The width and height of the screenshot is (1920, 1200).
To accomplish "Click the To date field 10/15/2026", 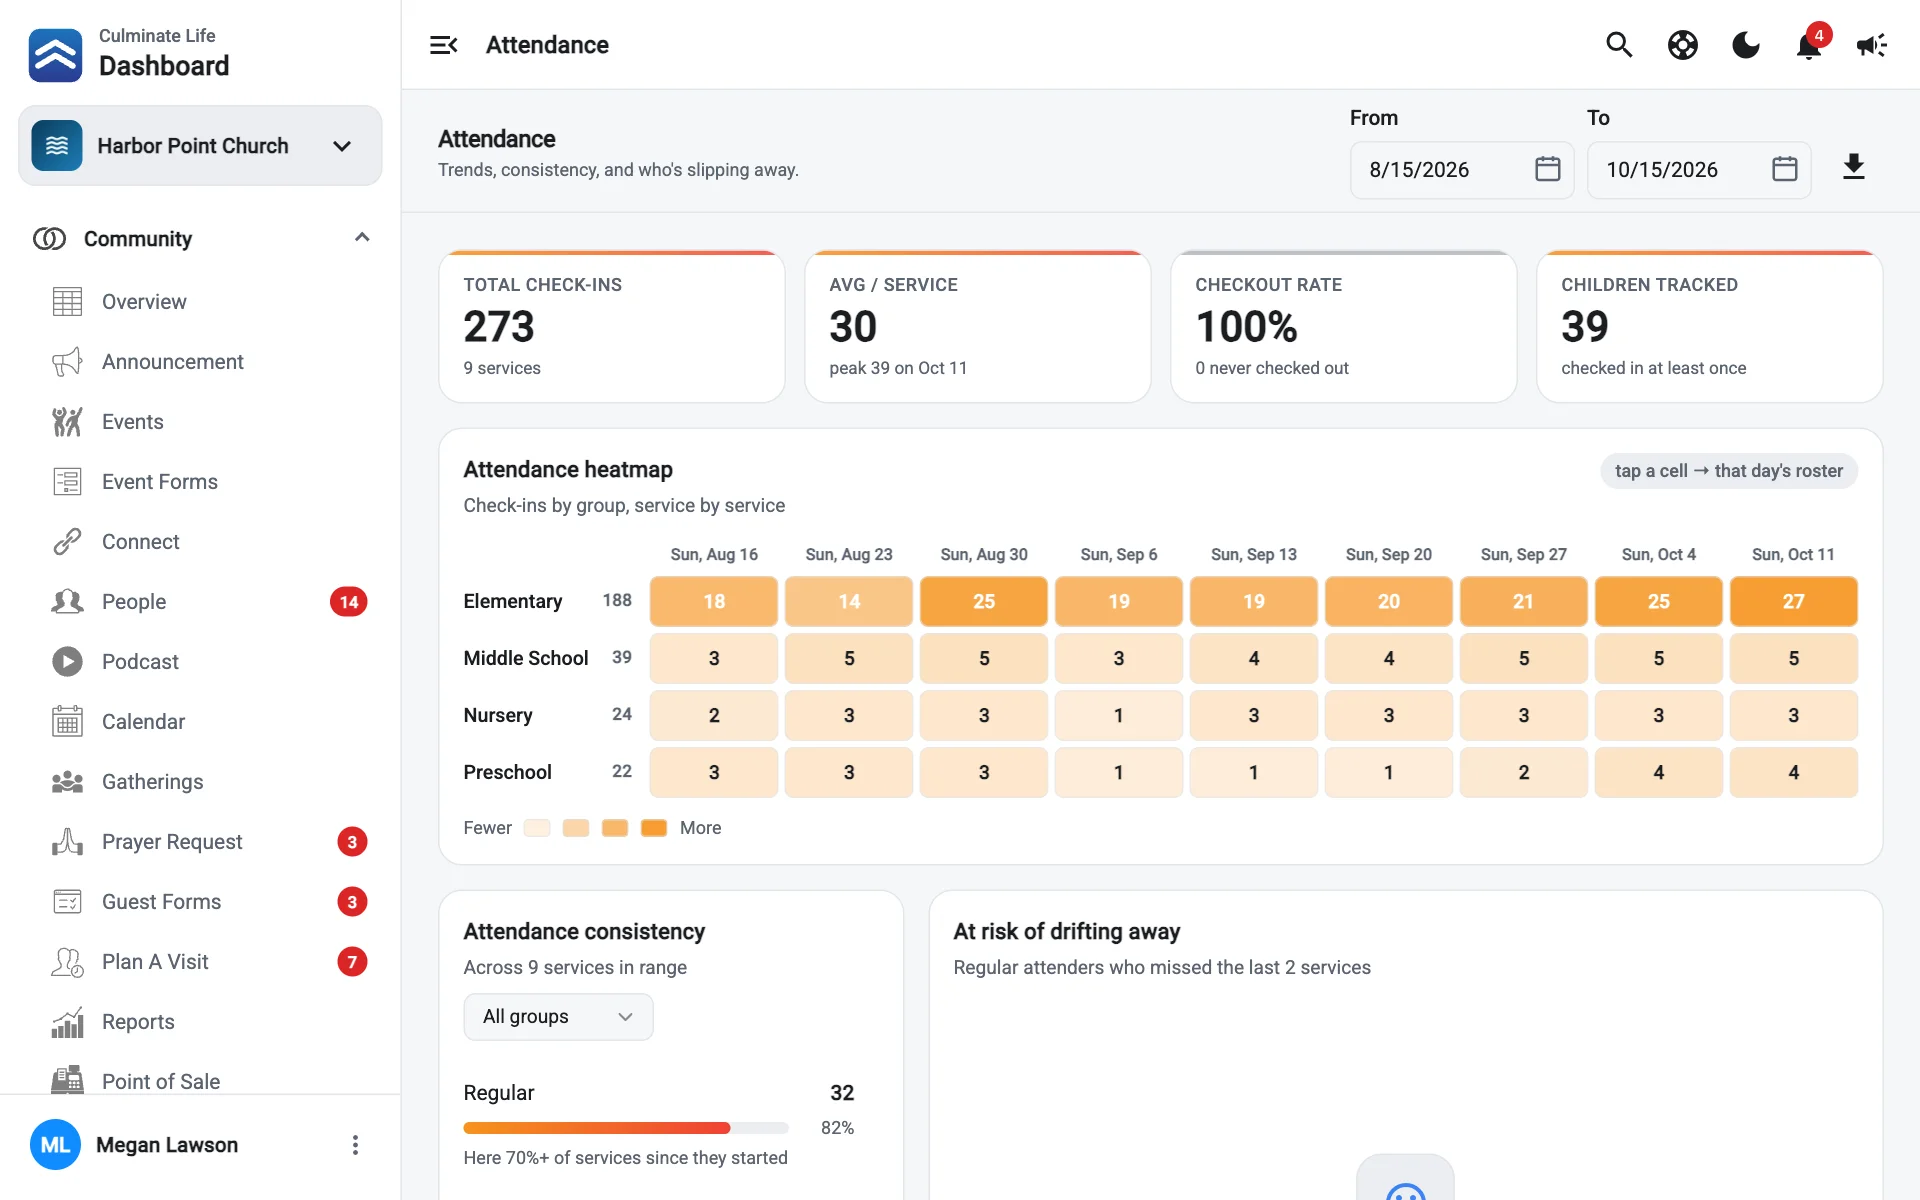I will (x=1699, y=170).
